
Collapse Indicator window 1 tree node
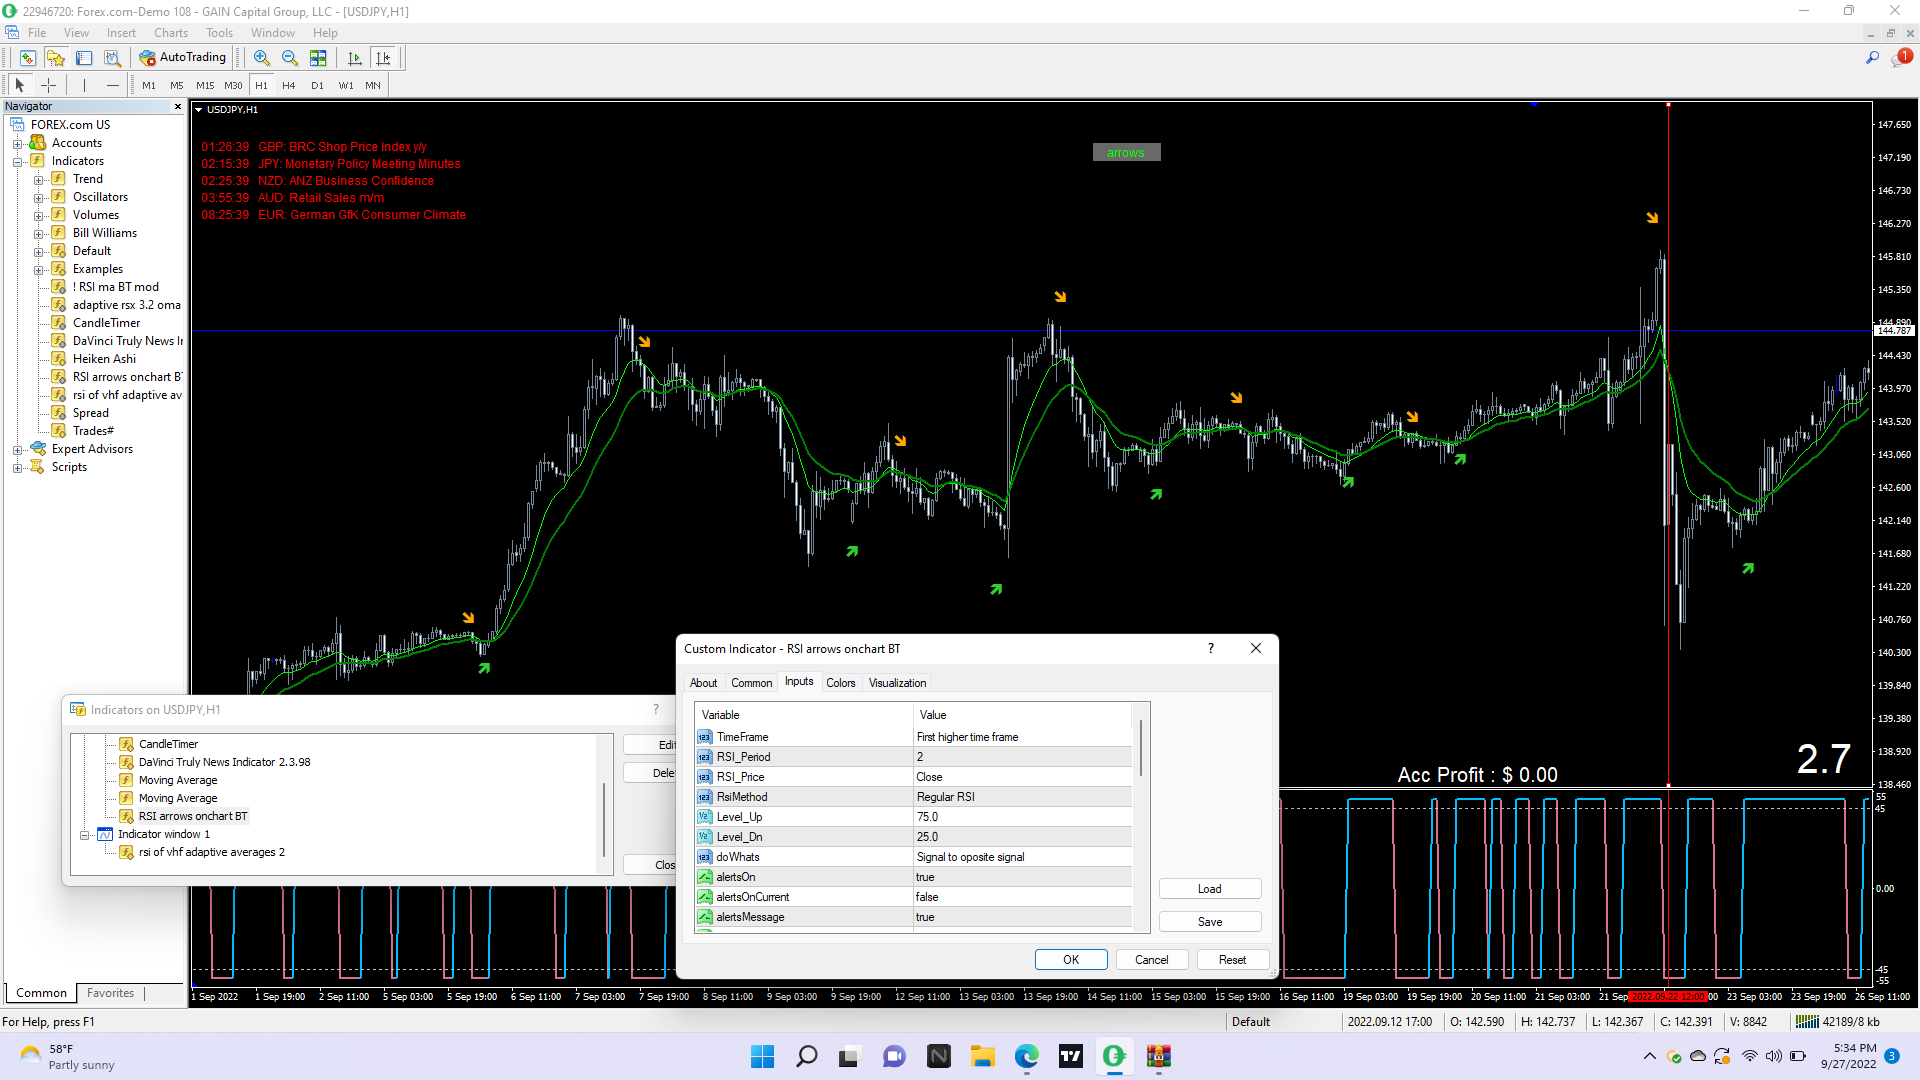85,835
